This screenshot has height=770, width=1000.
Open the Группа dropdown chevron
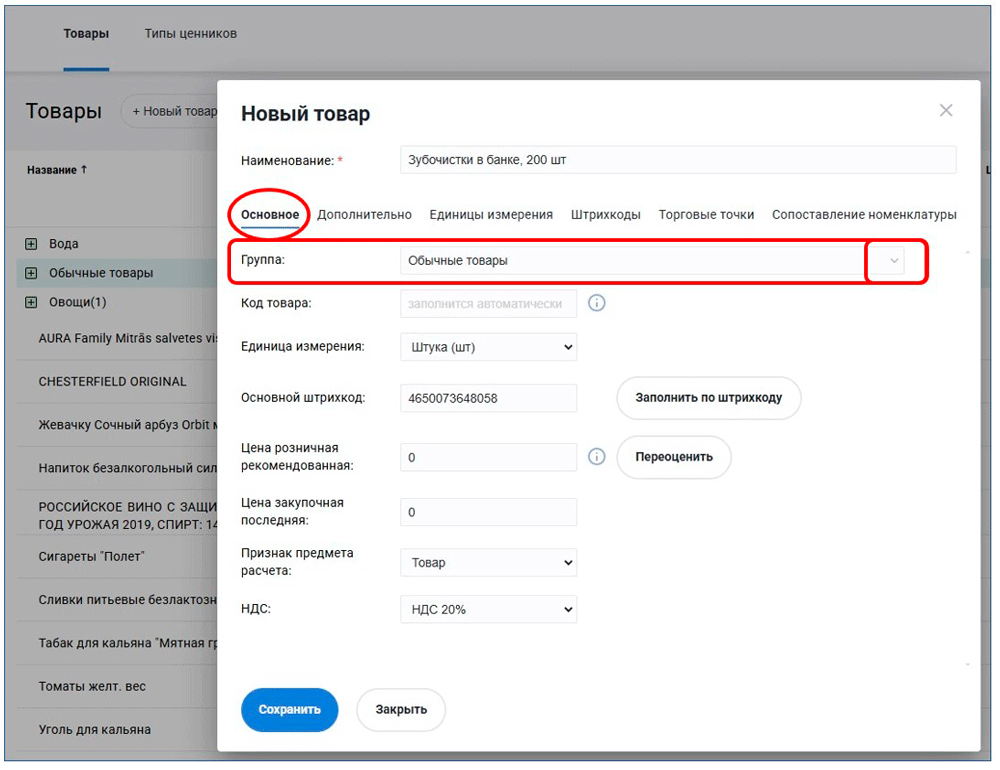894,261
